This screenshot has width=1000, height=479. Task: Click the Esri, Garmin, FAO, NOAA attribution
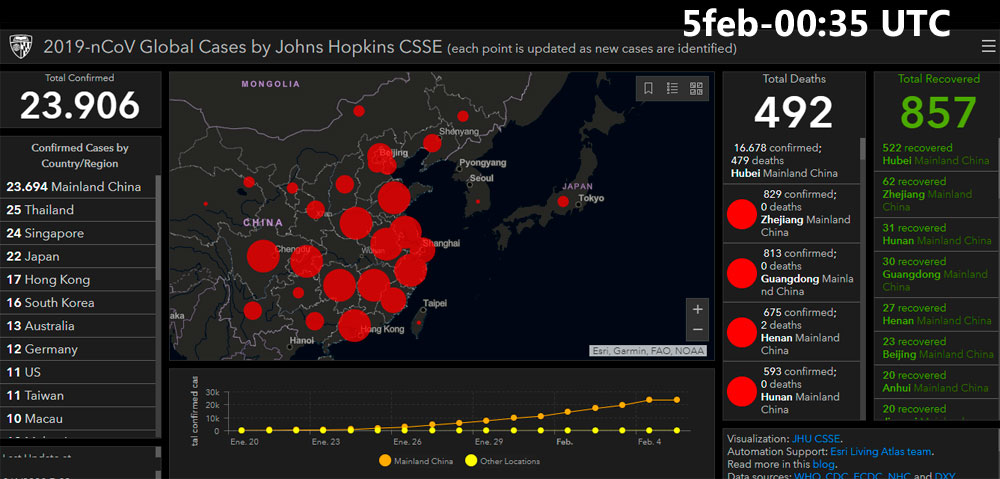pos(648,351)
